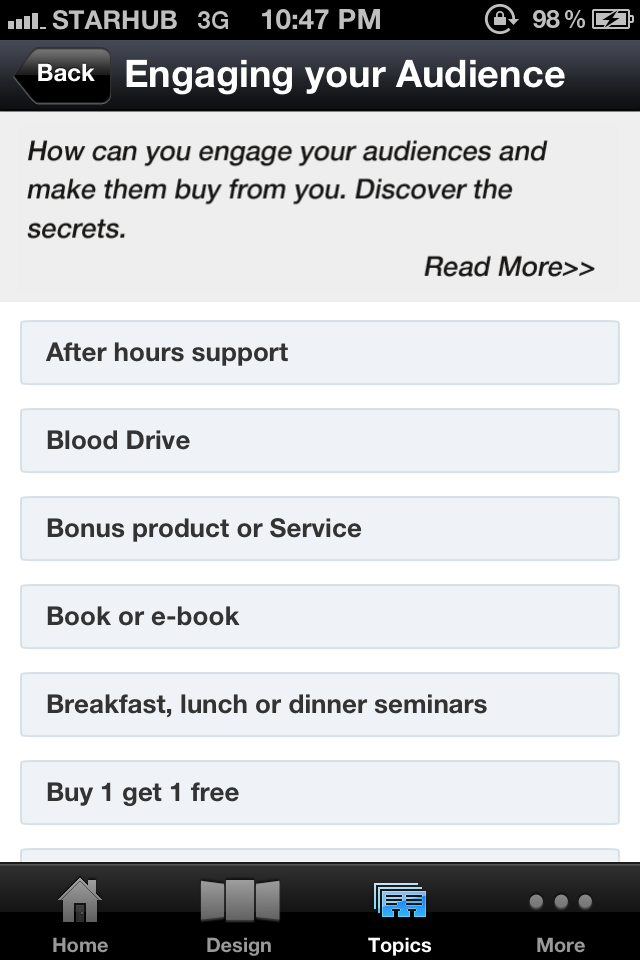Tap the battery icon in status bar
Viewport: 640px width, 960px height.
point(611,19)
